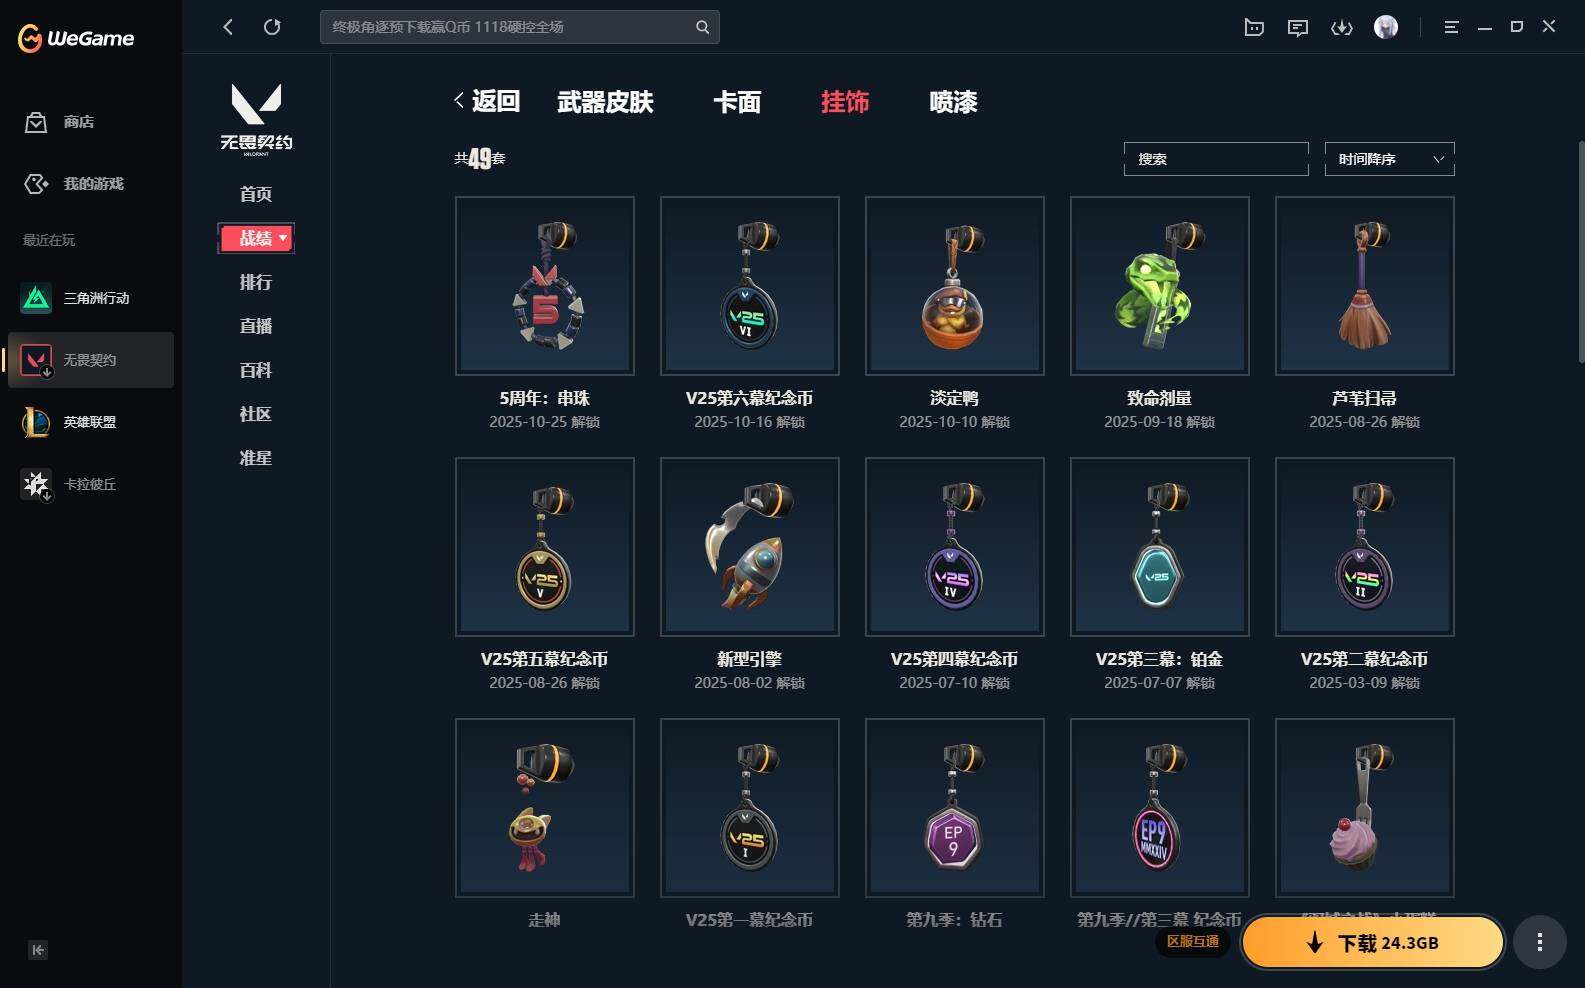
Task: Click the 下载 24.3GB button
Action: (x=1373, y=943)
